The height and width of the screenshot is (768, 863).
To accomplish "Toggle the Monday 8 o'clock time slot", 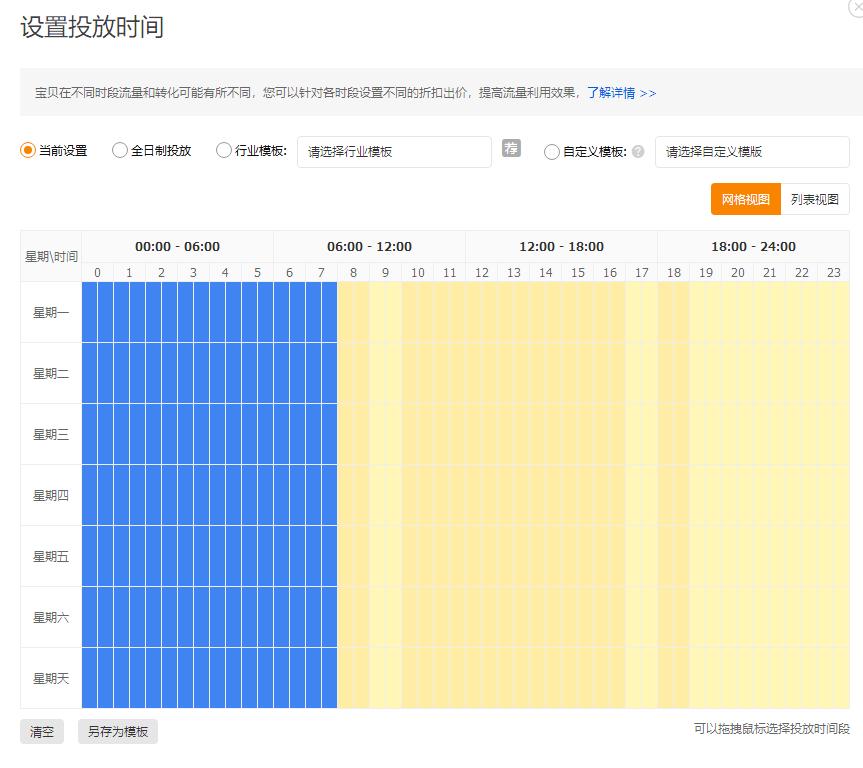I will (352, 311).
